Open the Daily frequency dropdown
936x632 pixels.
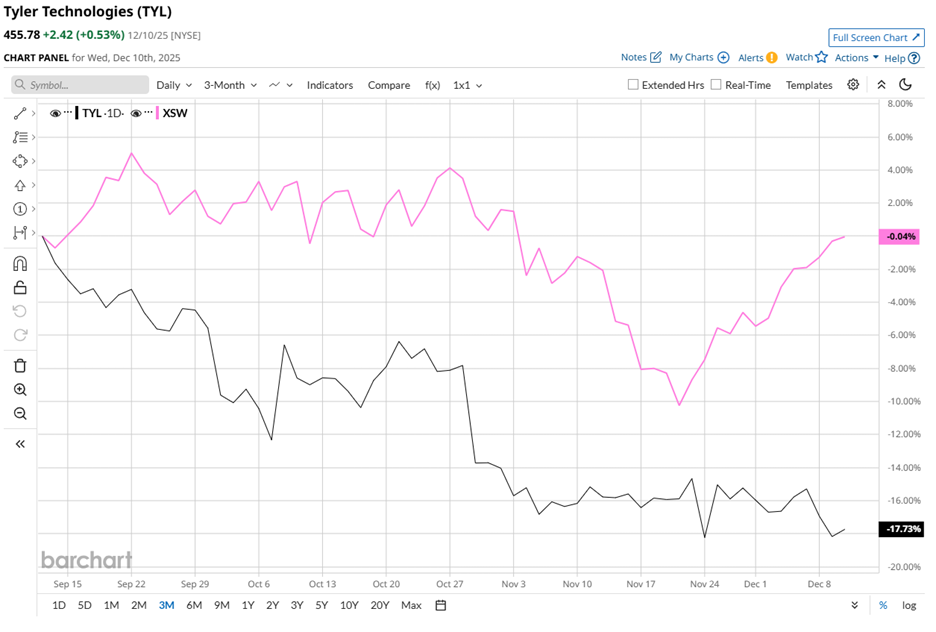click(174, 85)
